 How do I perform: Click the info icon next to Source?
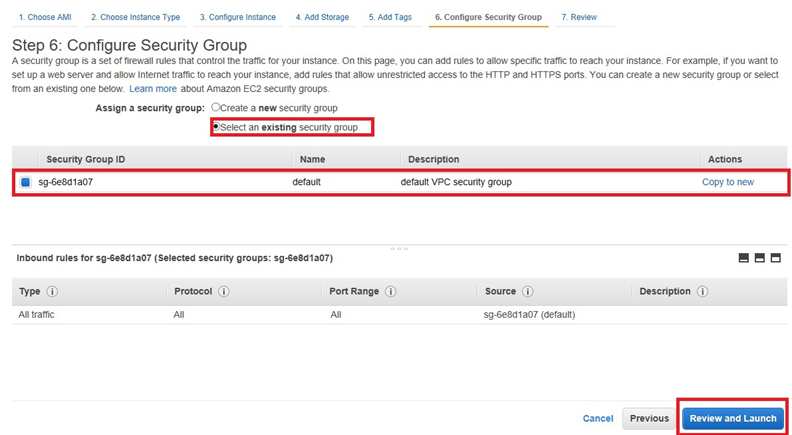click(x=526, y=292)
